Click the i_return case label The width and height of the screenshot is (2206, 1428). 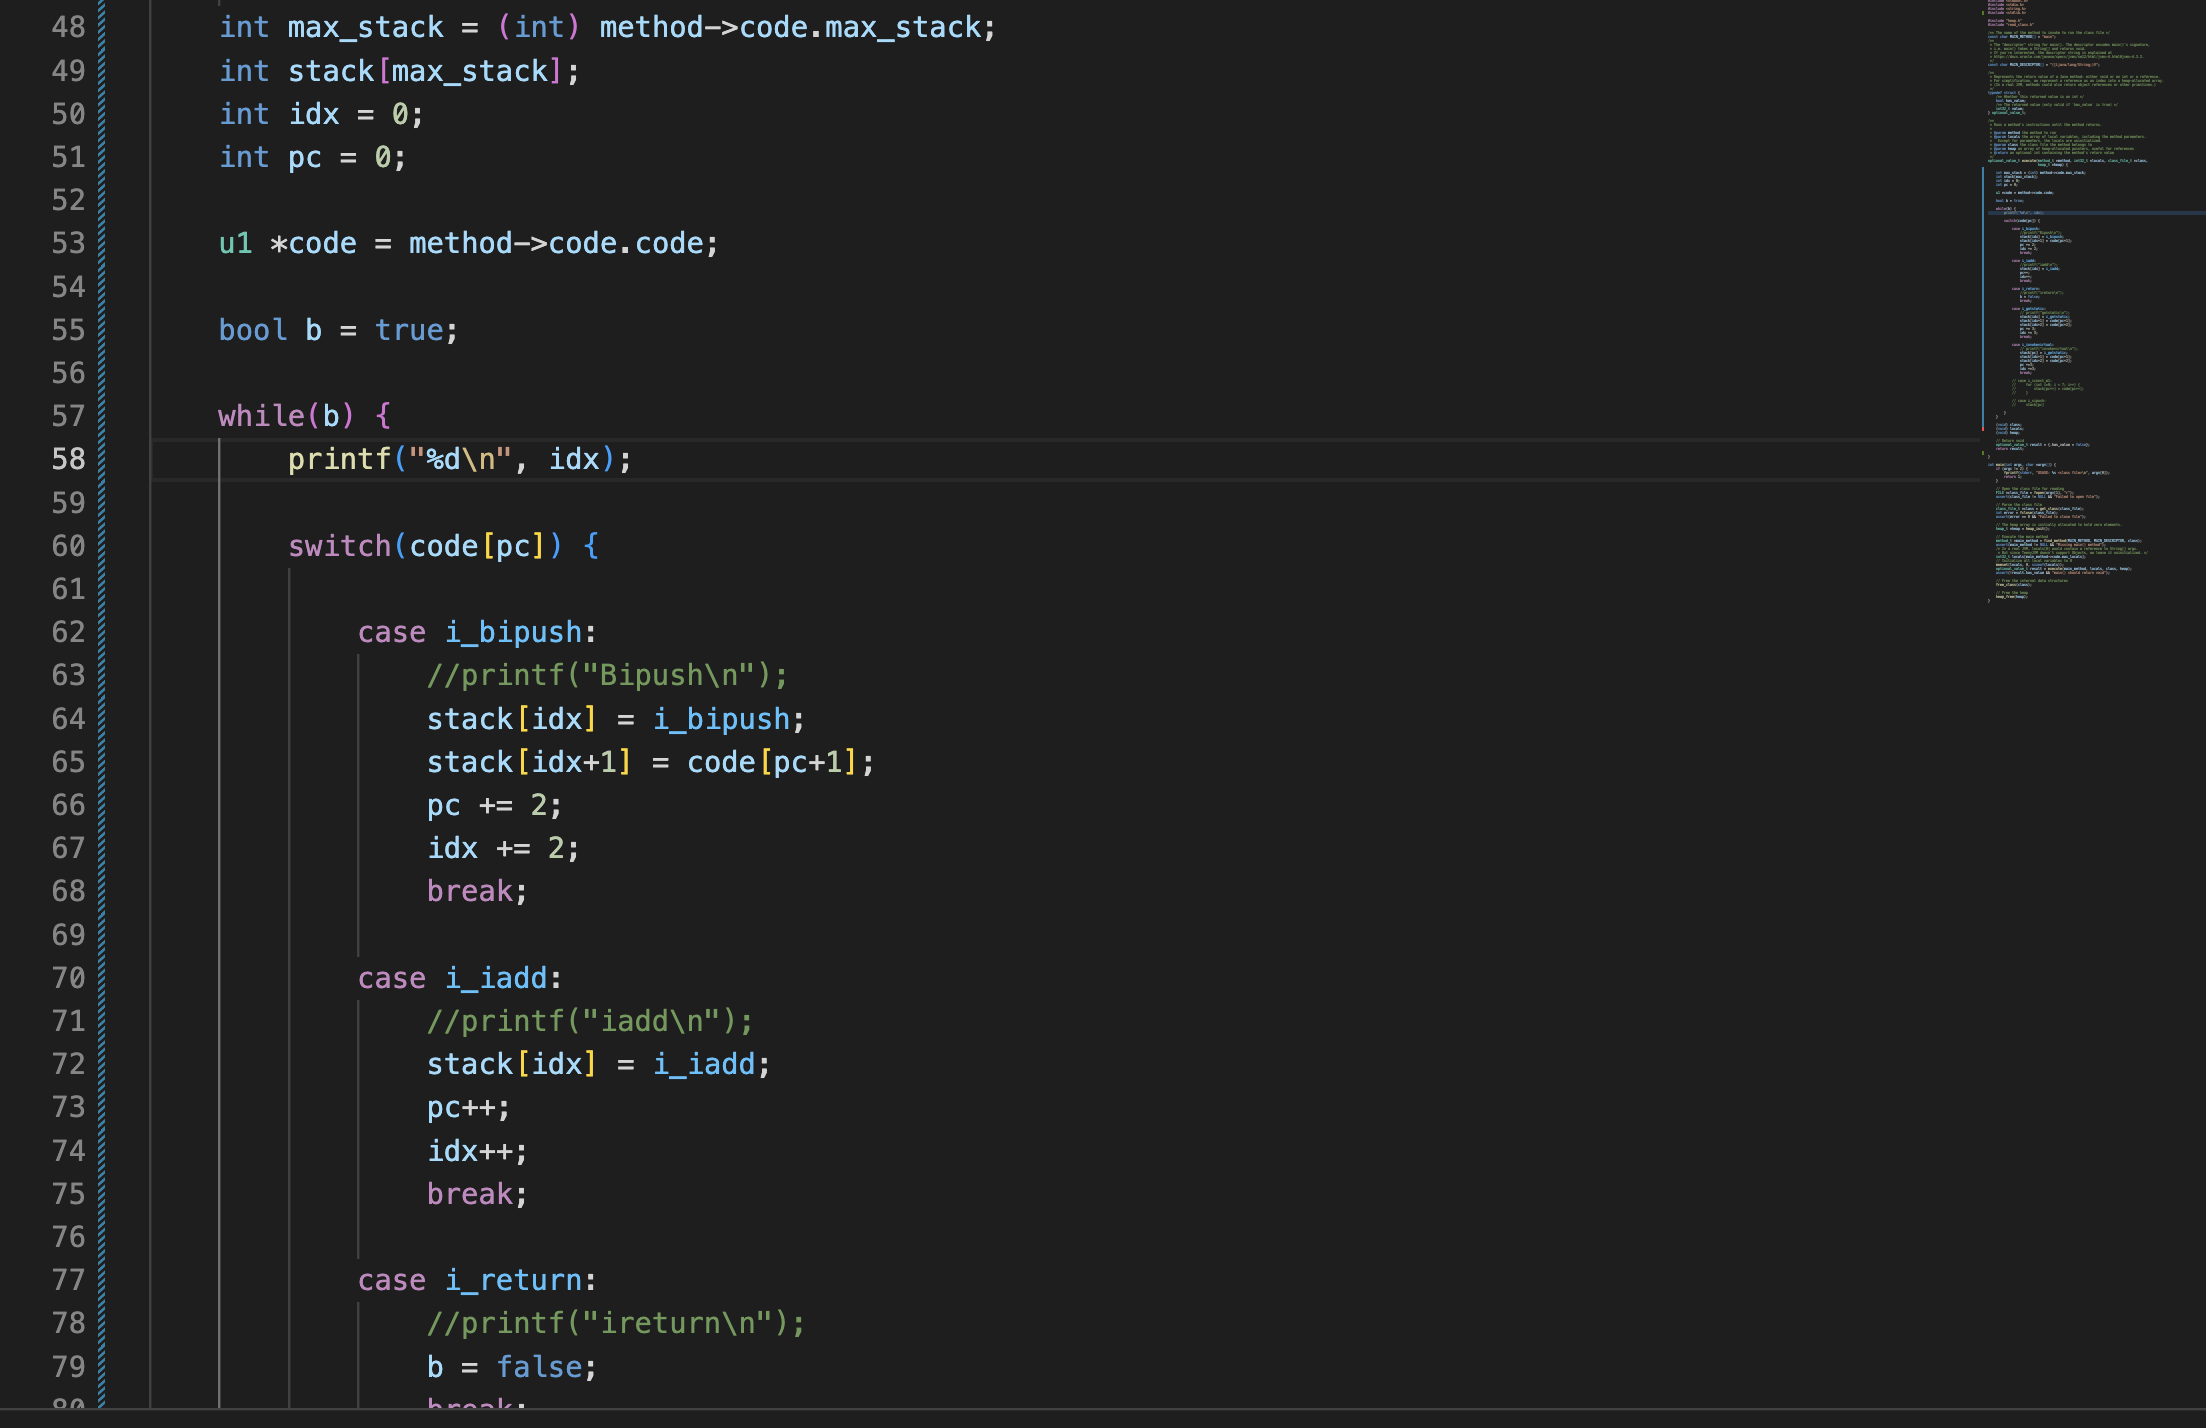(x=514, y=1280)
